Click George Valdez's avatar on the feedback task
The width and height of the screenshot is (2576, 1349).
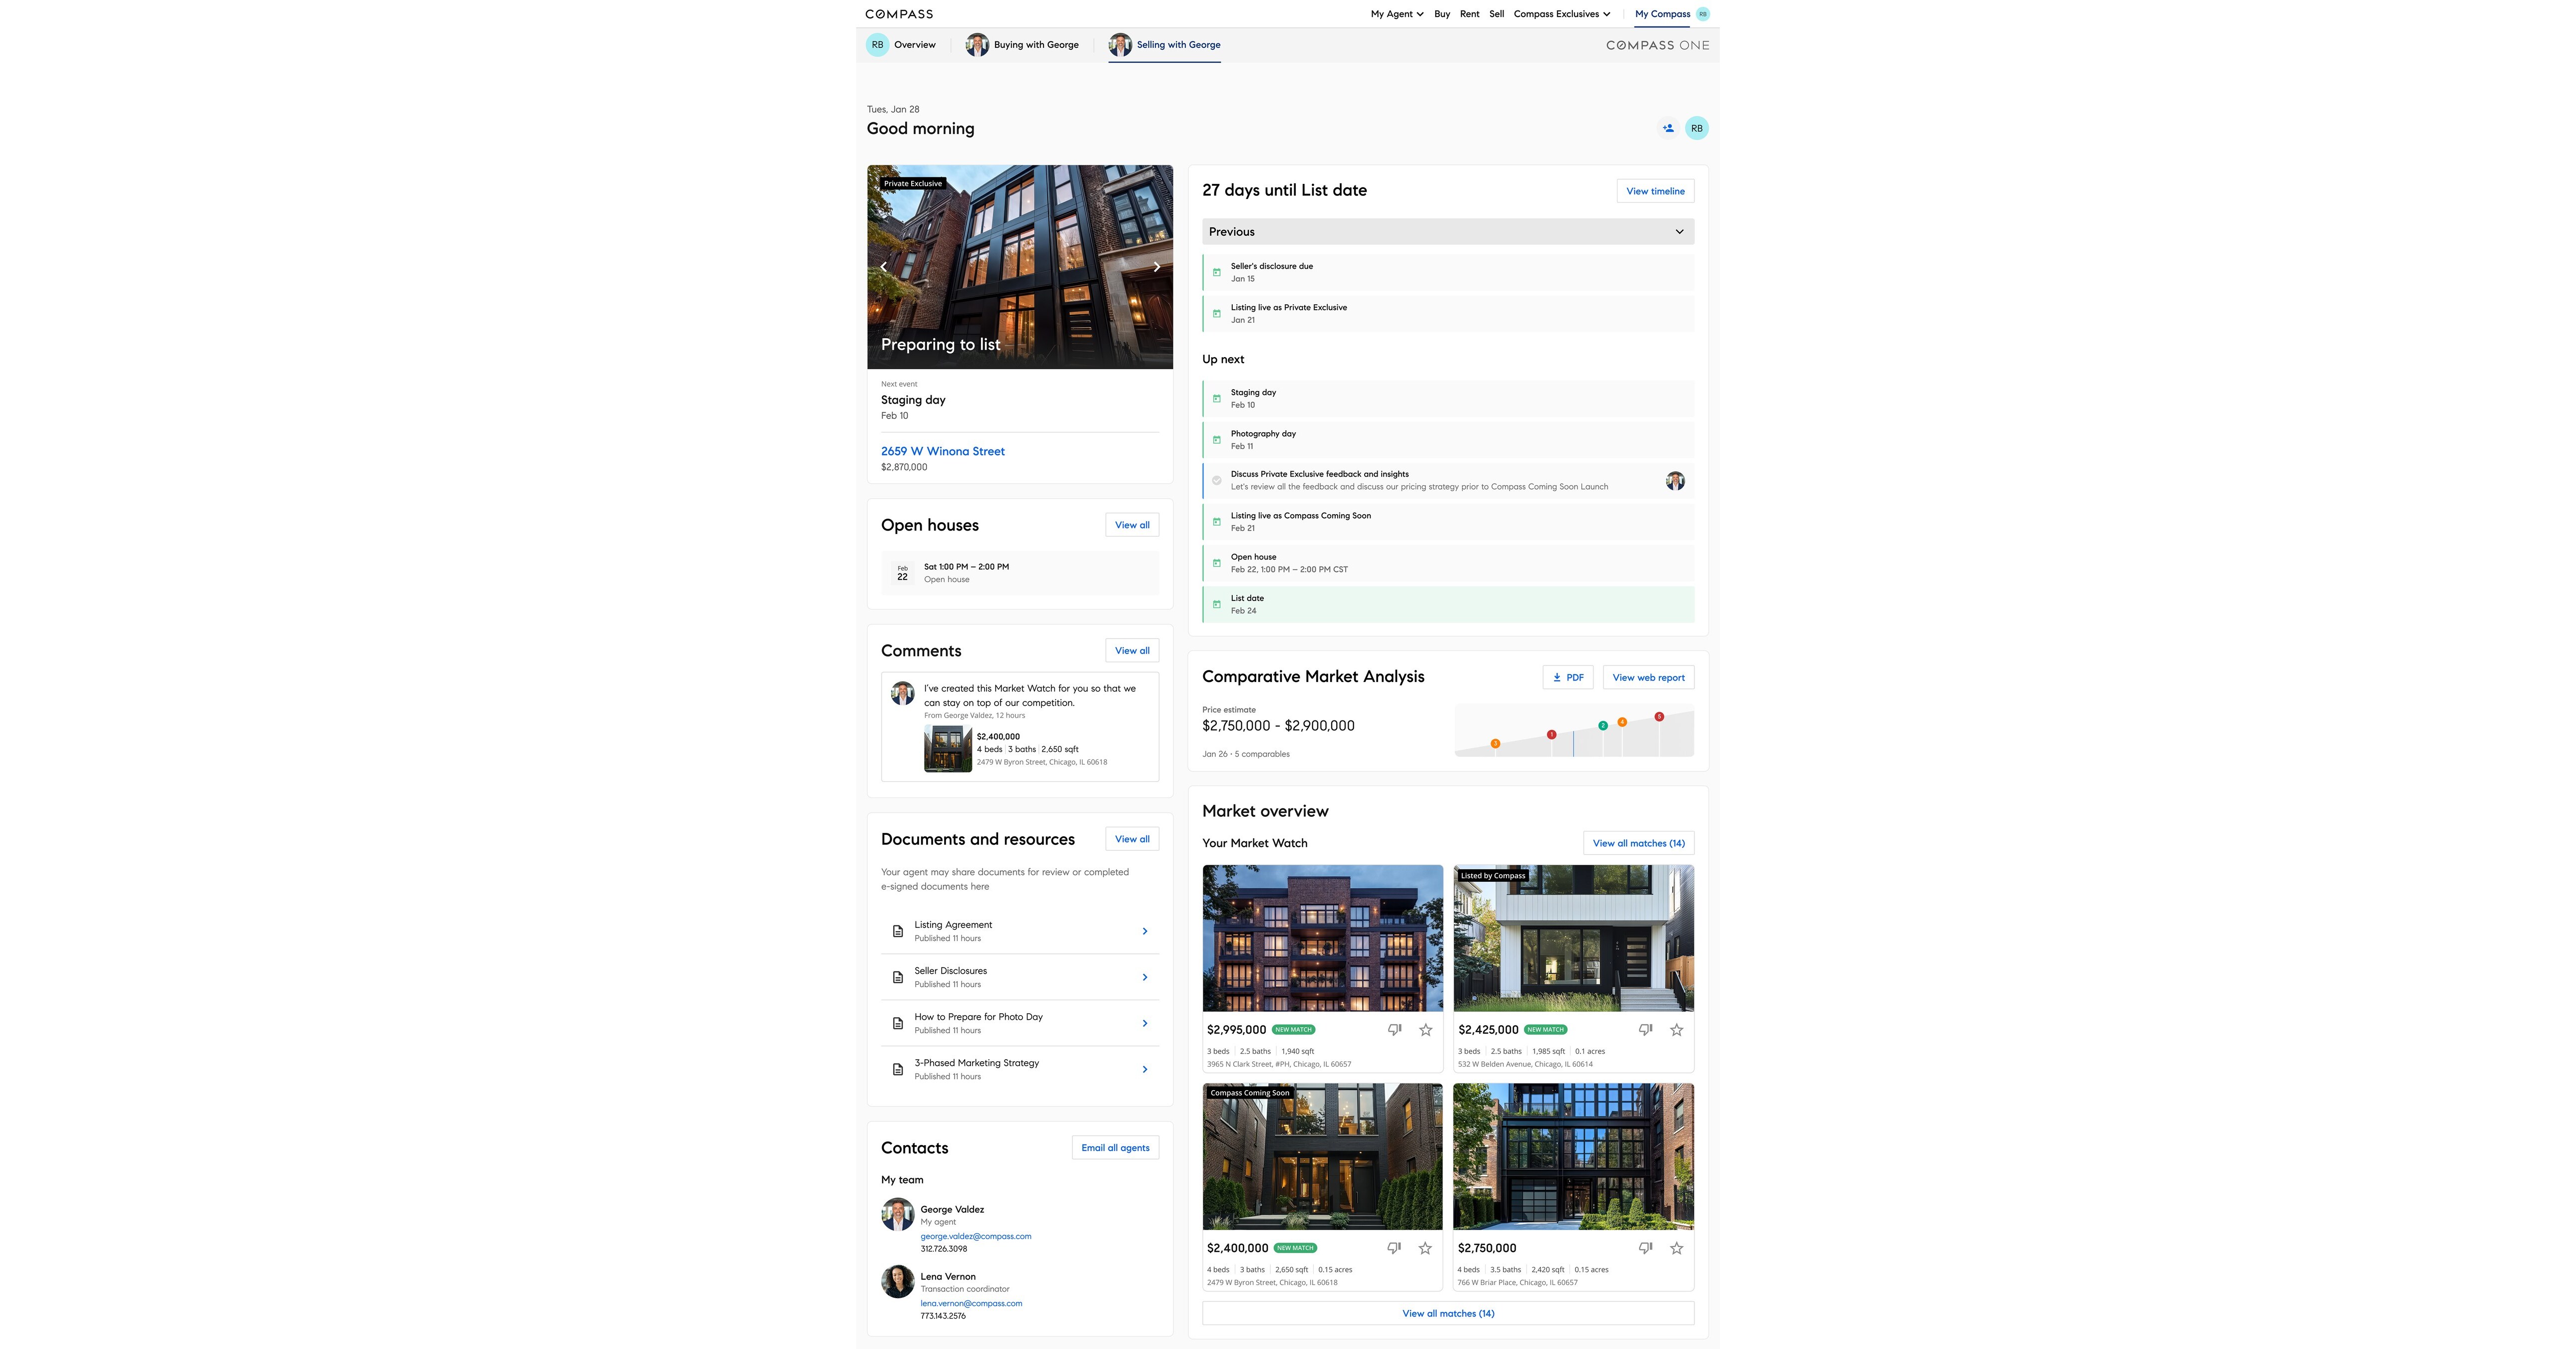pos(1675,481)
